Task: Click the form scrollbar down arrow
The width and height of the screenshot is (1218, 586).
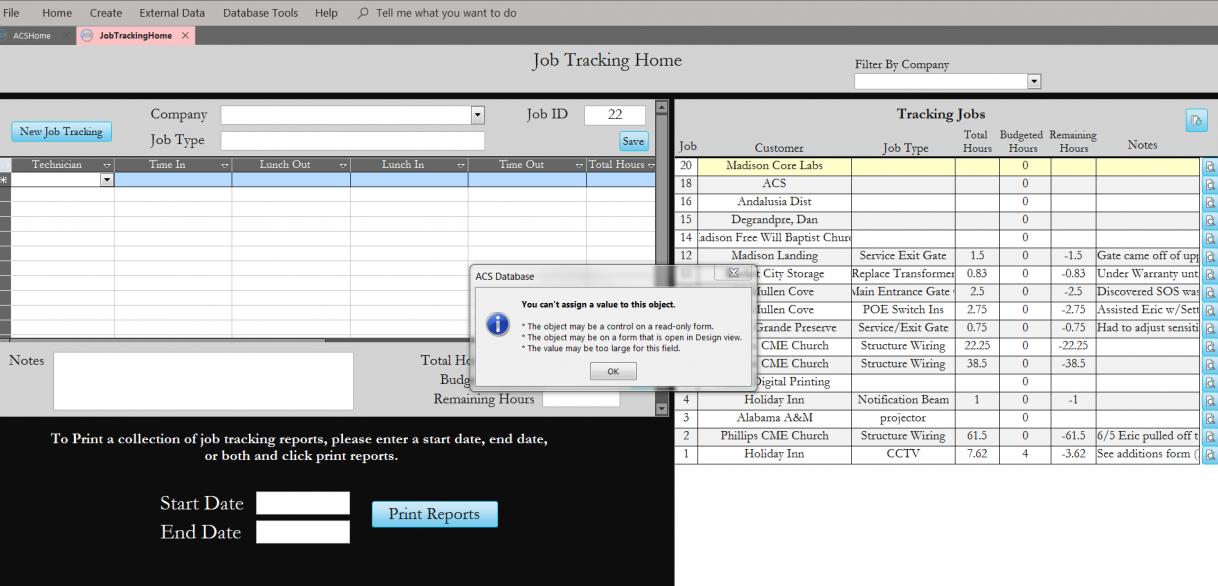Action: (x=660, y=407)
